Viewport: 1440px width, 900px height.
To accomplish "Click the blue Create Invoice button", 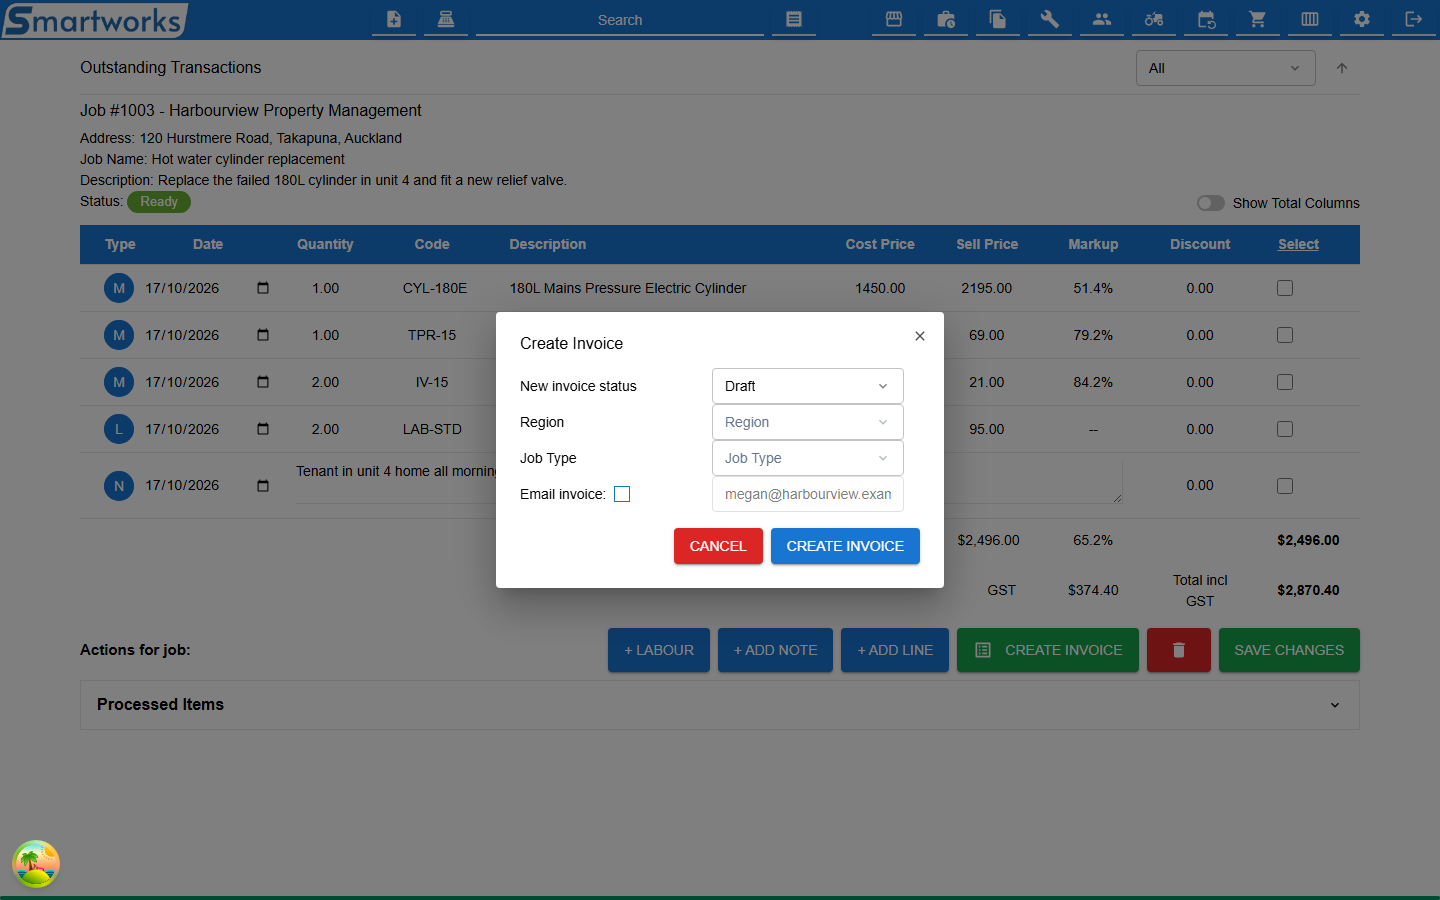I will point(845,546).
